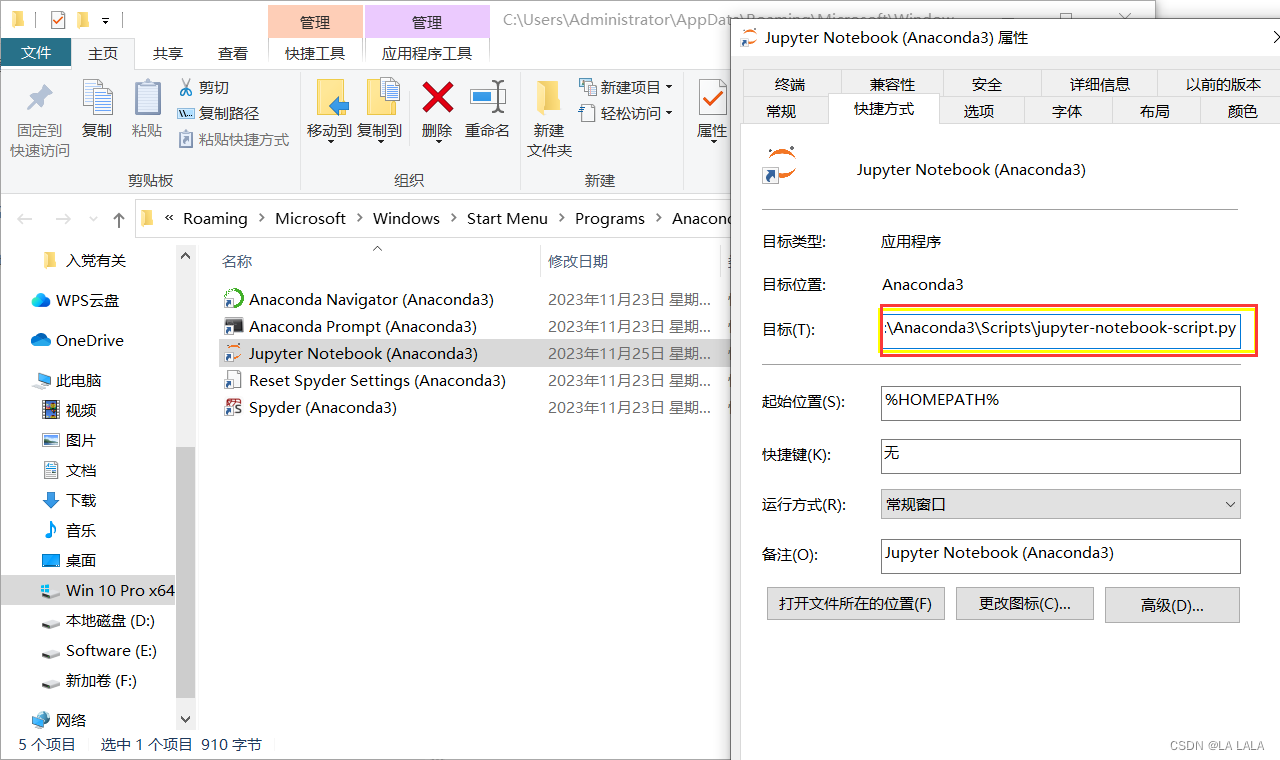The width and height of the screenshot is (1280, 760).
Task: Select 本地磁盘 (D:) drive
Action: tap(98, 620)
